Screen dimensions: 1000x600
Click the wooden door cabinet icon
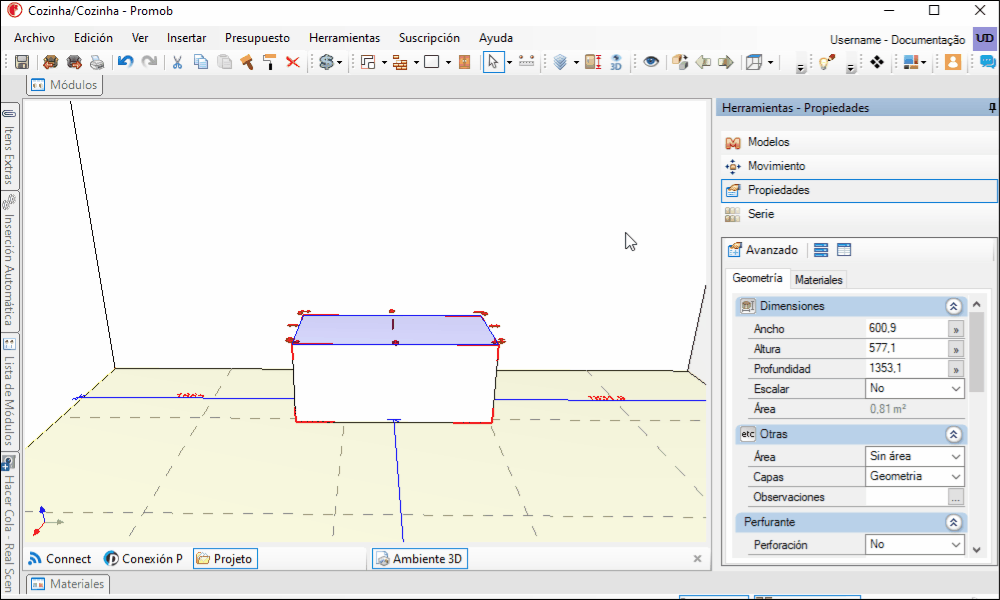[x=465, y=62]
